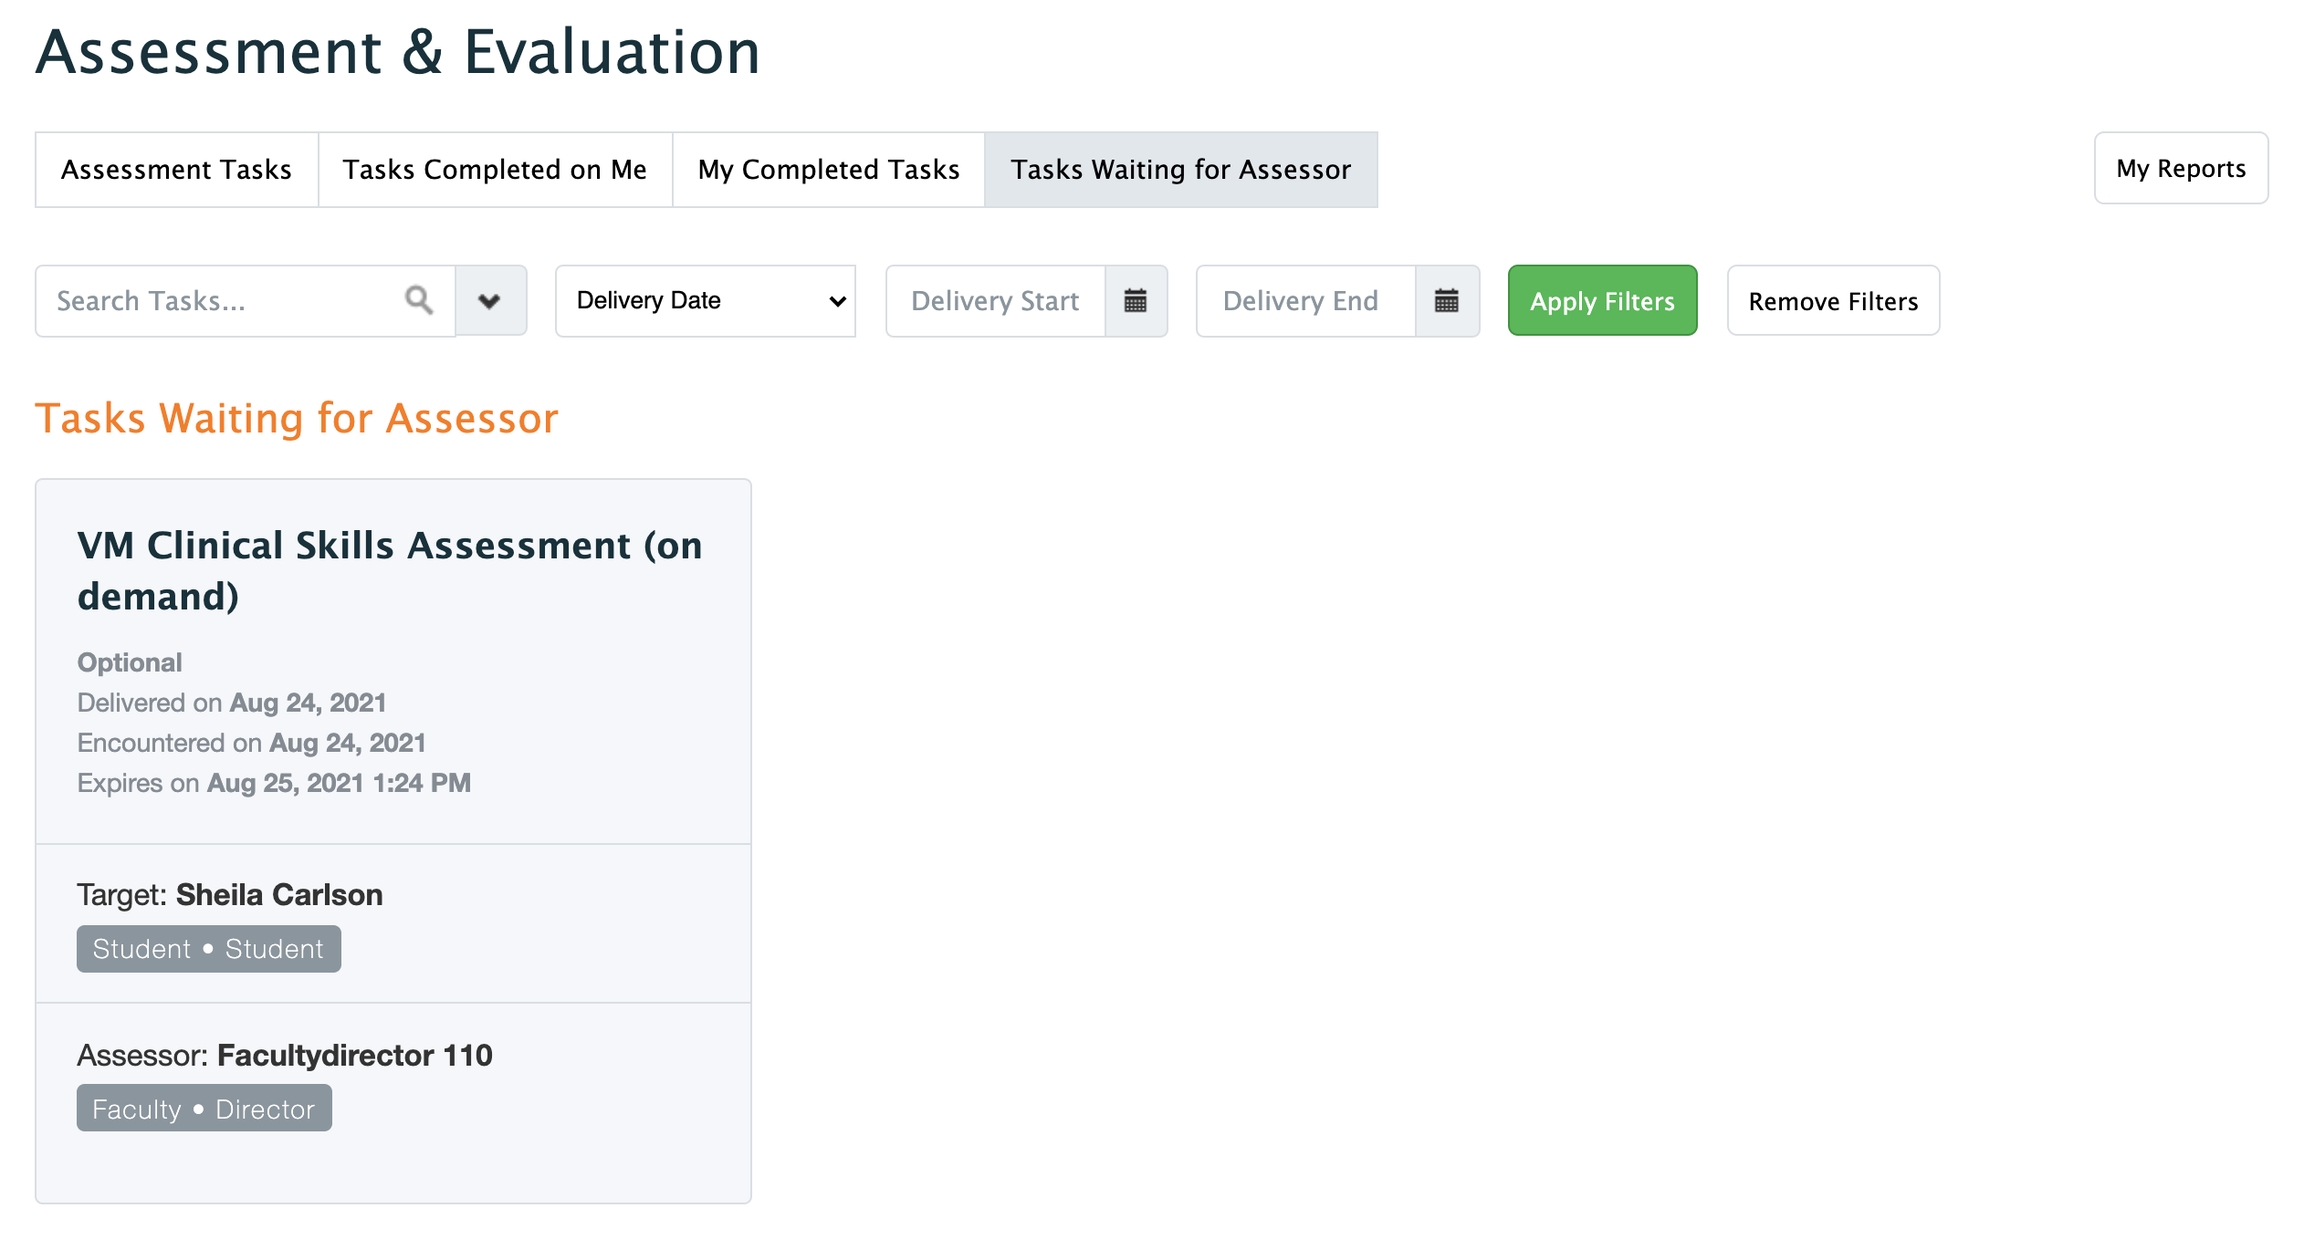Viewport: 2304px width, 1250px height.
Task: Open the VM Clinical Skills Assessment task title
Action: (389, 570)
